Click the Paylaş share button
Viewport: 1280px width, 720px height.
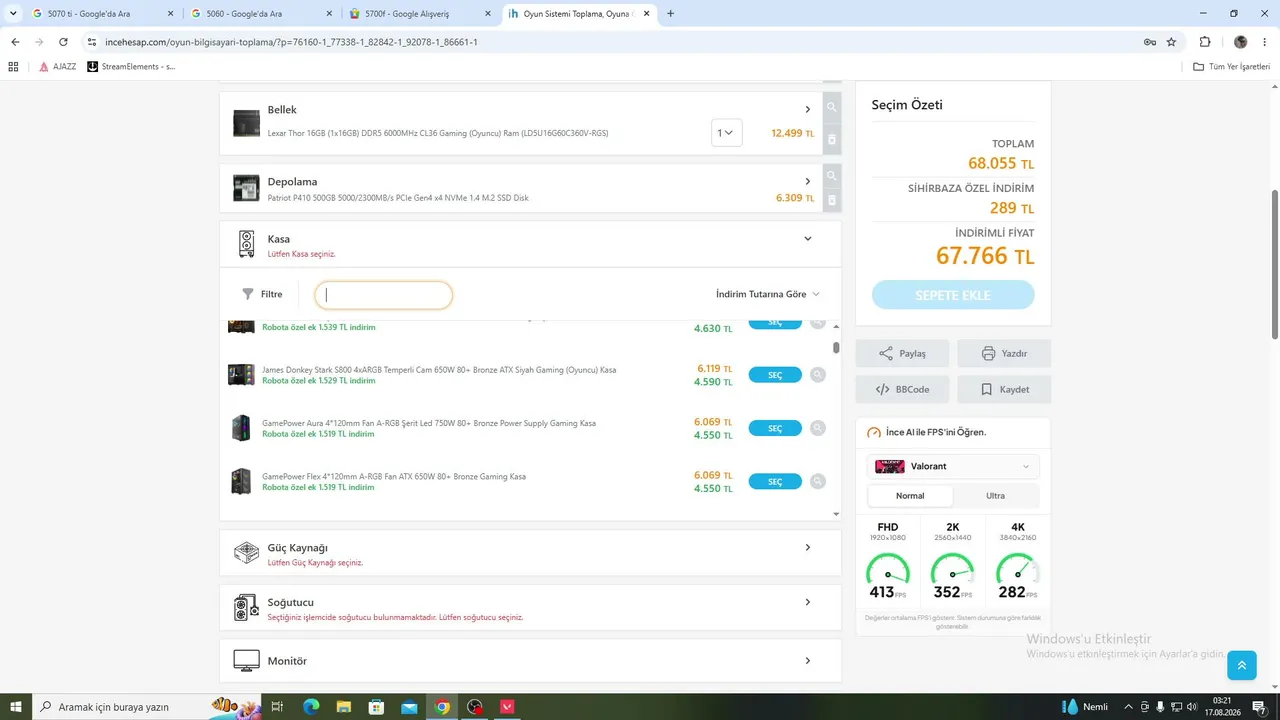tap(902, 353)
